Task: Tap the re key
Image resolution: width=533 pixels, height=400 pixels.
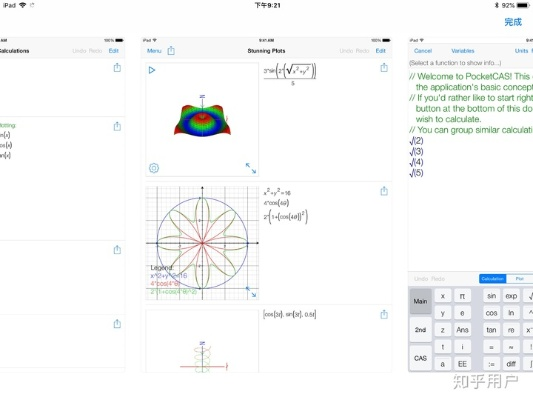Action: [511, 330]
